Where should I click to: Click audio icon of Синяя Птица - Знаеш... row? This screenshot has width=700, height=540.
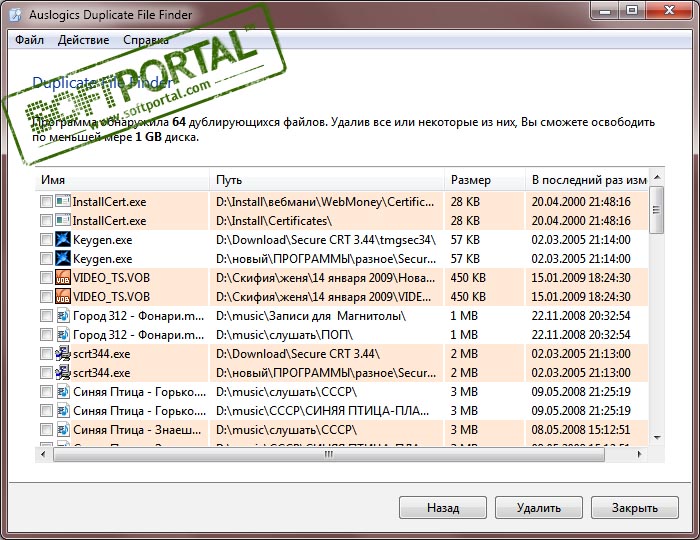pyautogui.click(x=63, y=429)
